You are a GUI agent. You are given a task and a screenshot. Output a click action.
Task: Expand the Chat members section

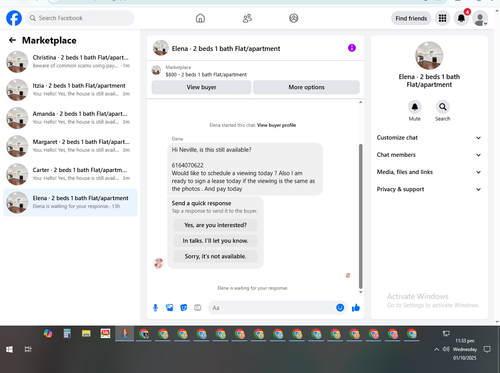(429, 155)
